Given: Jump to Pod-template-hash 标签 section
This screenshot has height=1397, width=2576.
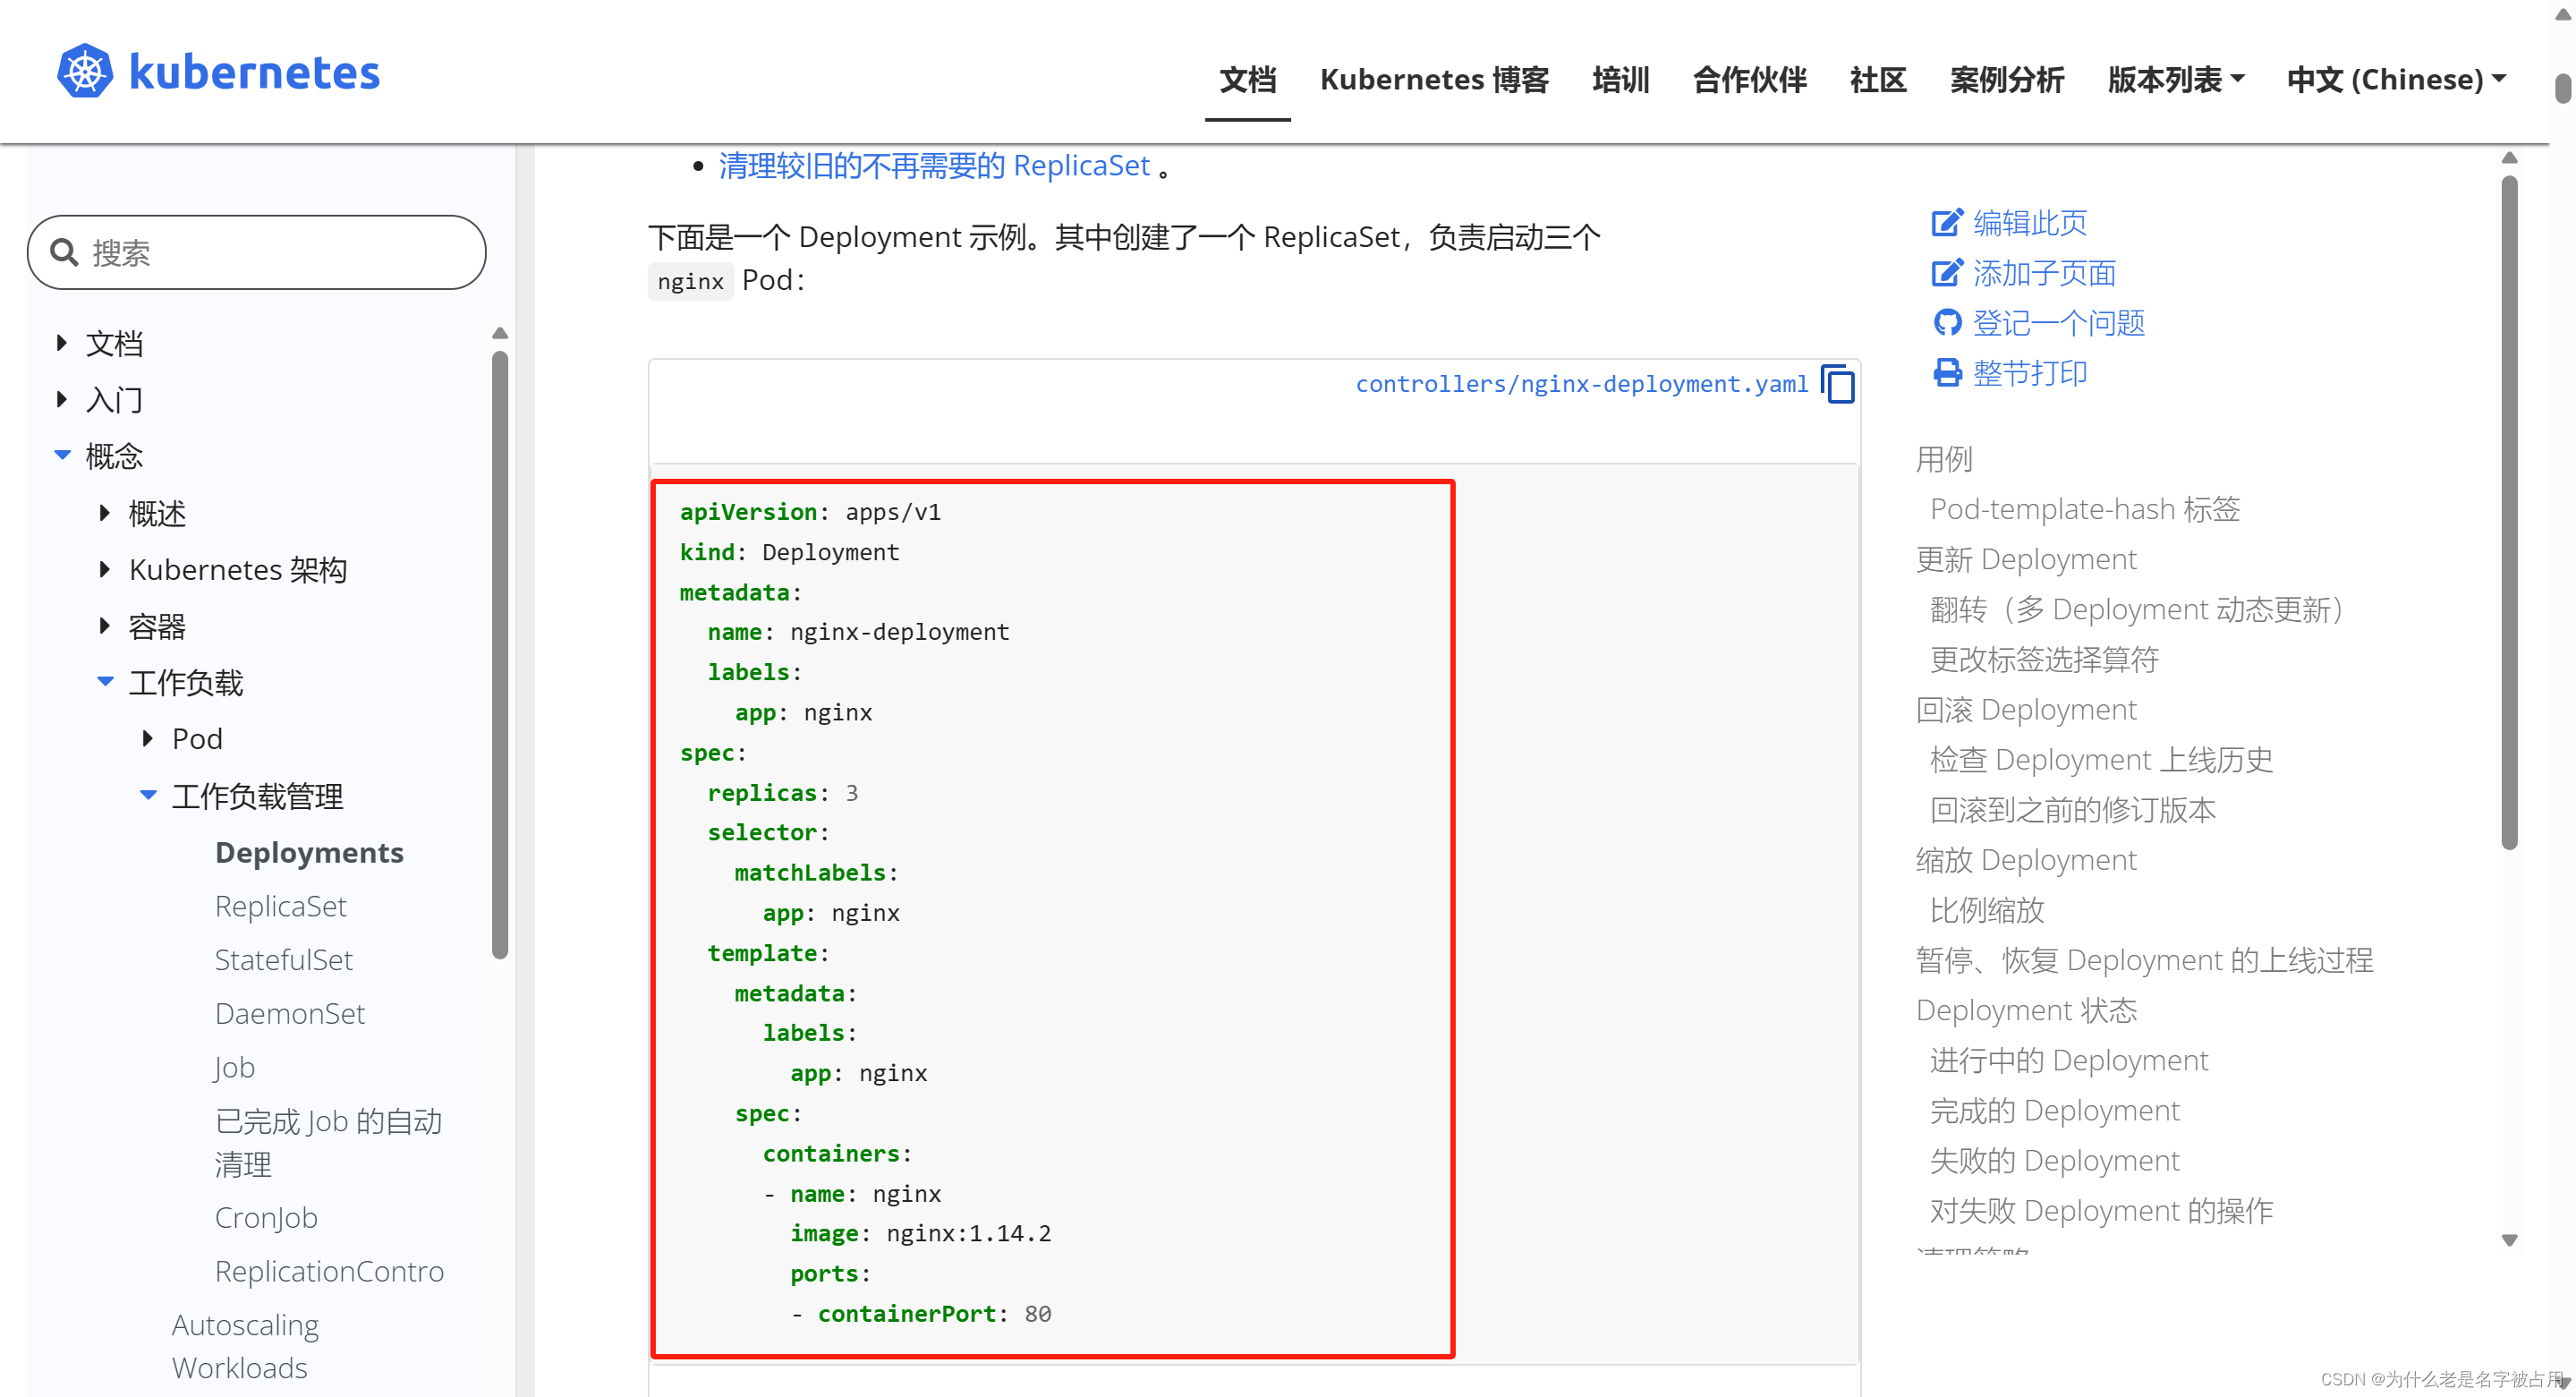Looking at the screenshot, I should pyautogui.click(x=2085, y=509).
